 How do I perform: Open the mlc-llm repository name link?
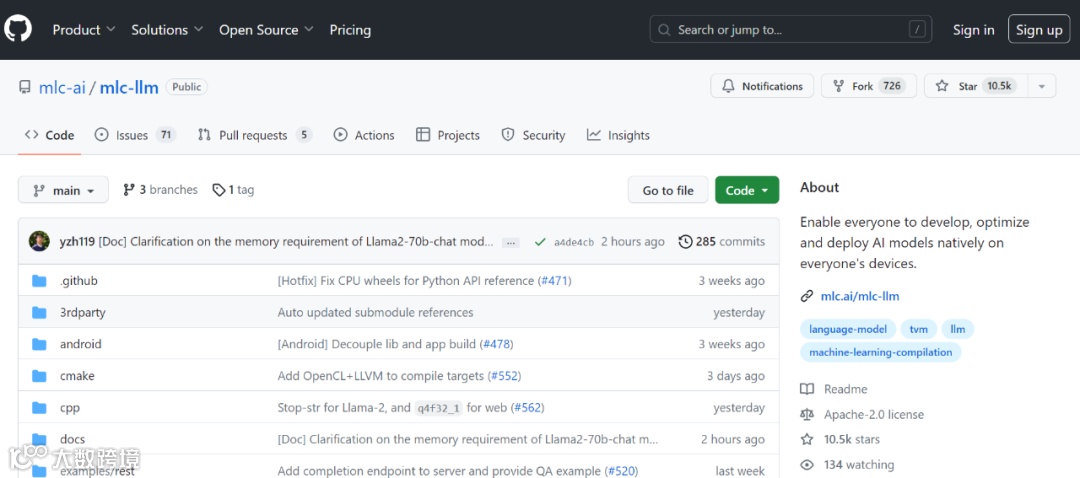129,87
